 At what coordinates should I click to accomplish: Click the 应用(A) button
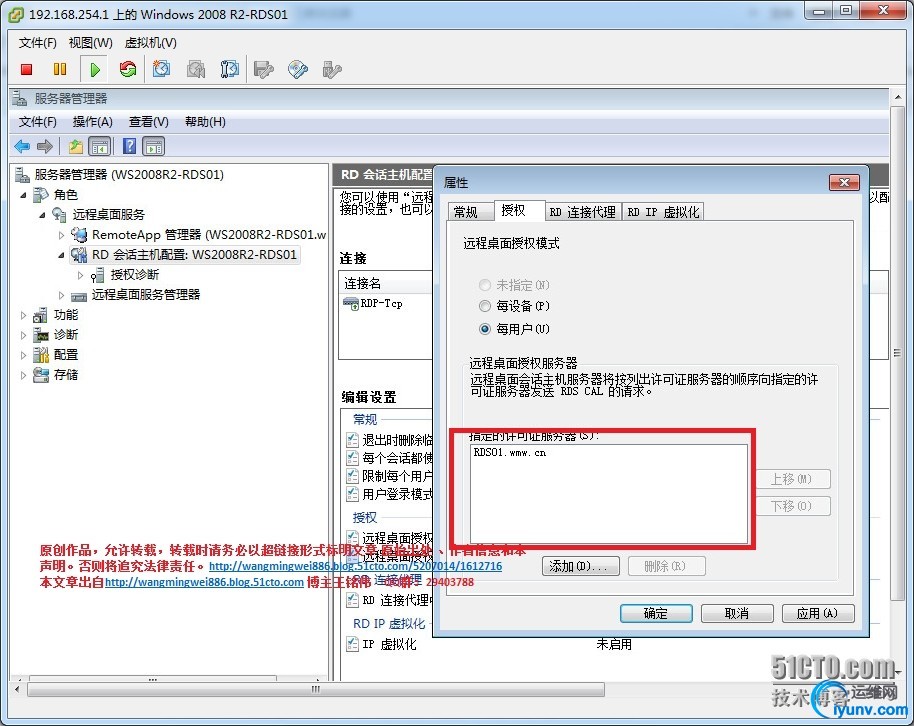[818, 613]
